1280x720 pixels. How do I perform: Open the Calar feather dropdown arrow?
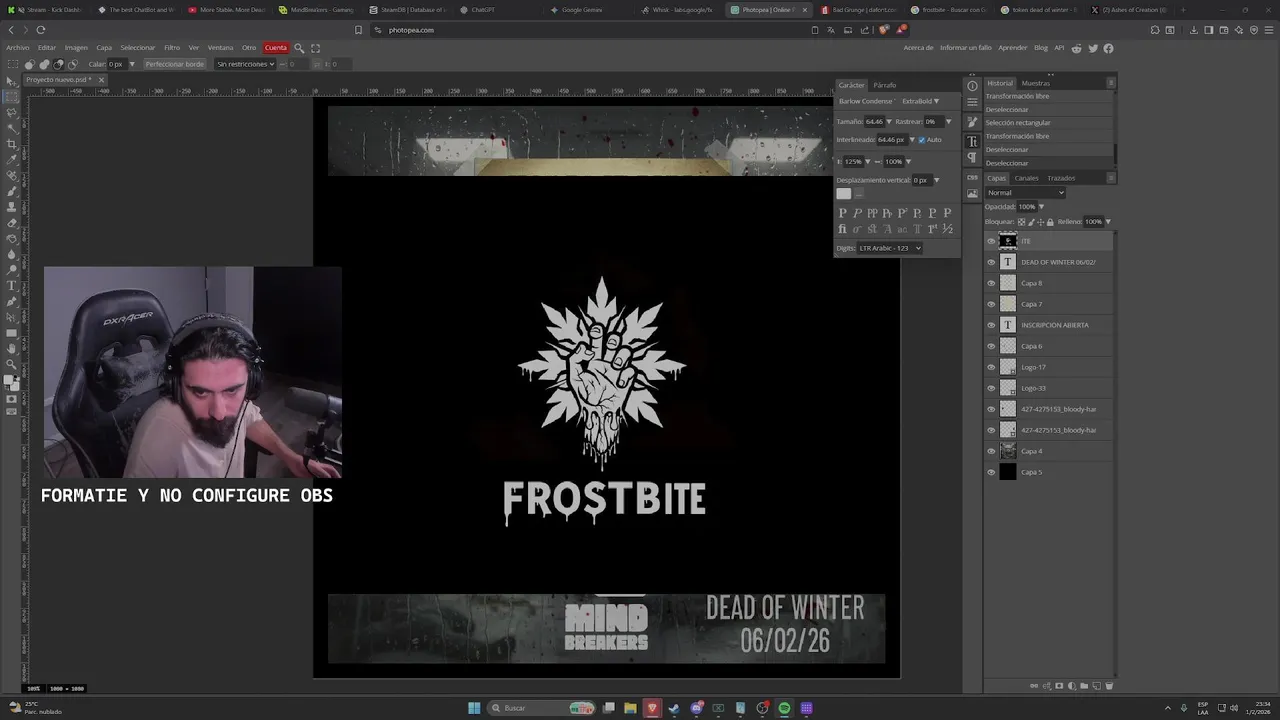coord(132,64)
